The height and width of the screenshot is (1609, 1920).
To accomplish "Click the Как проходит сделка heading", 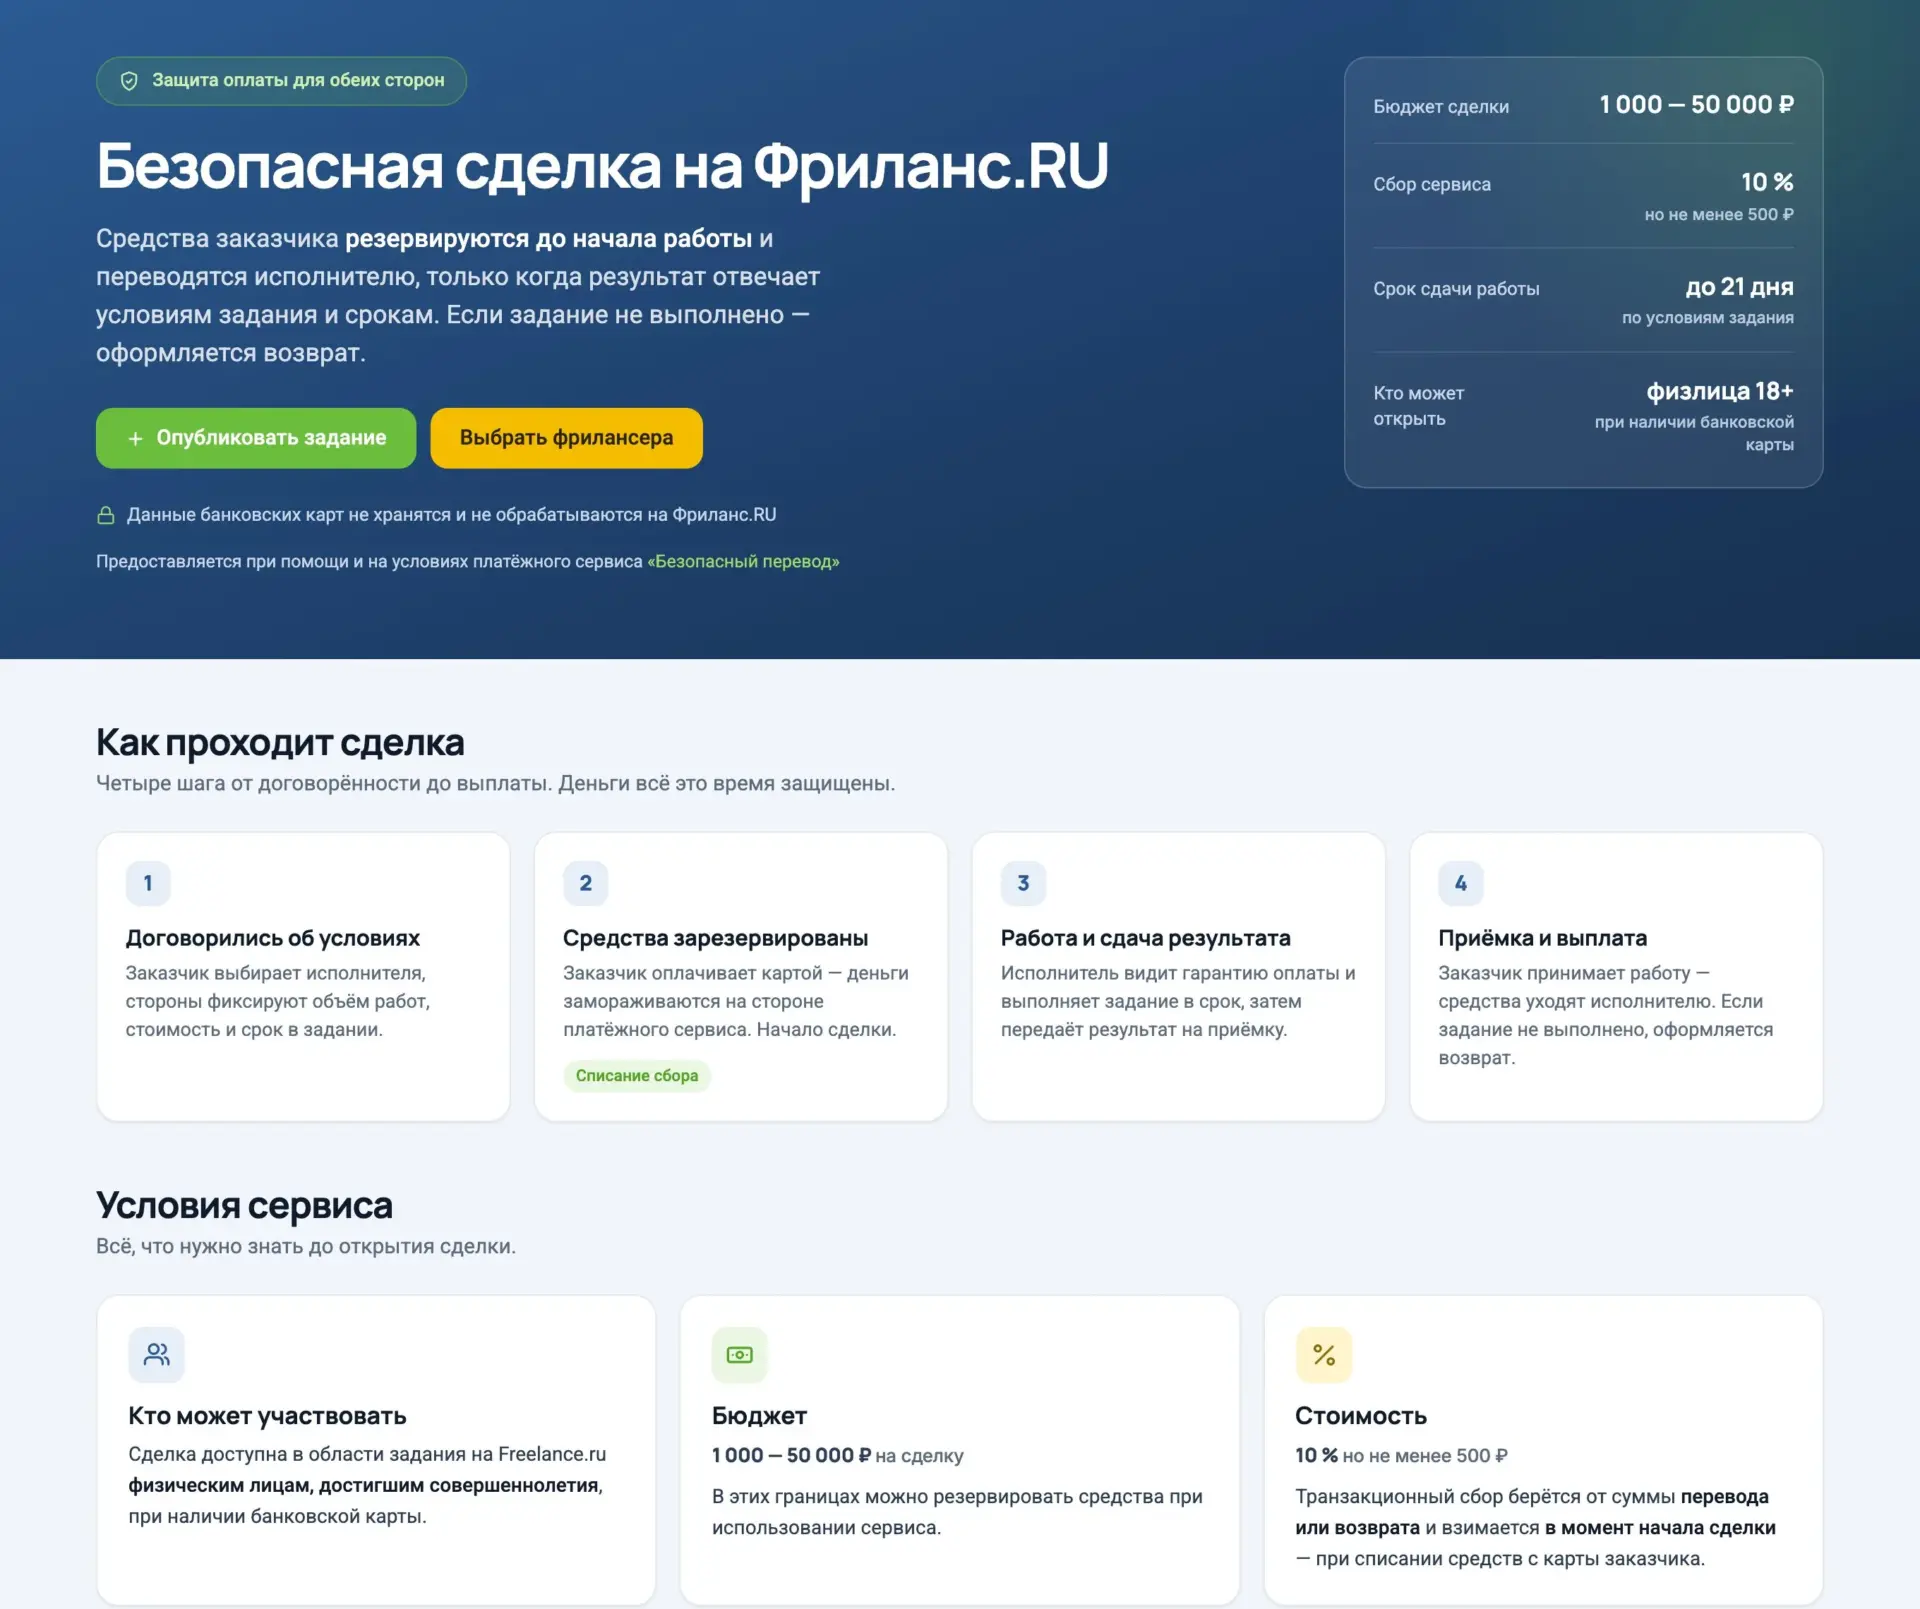I will coord(280,743).
